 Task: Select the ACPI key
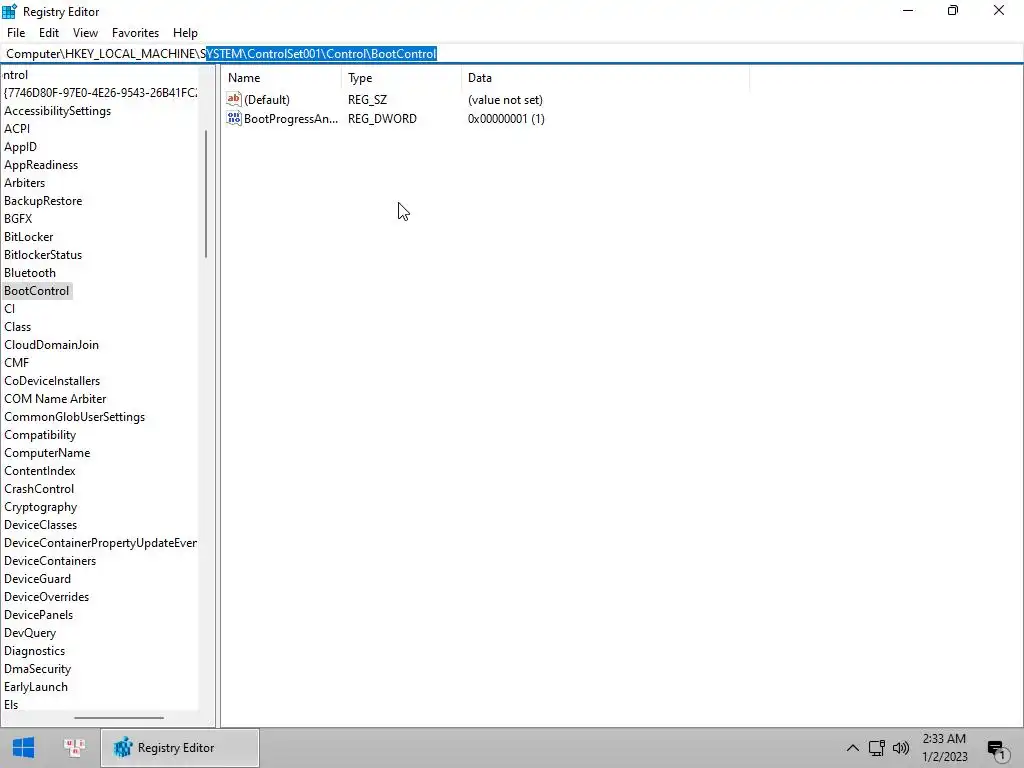tap(17, 129)
